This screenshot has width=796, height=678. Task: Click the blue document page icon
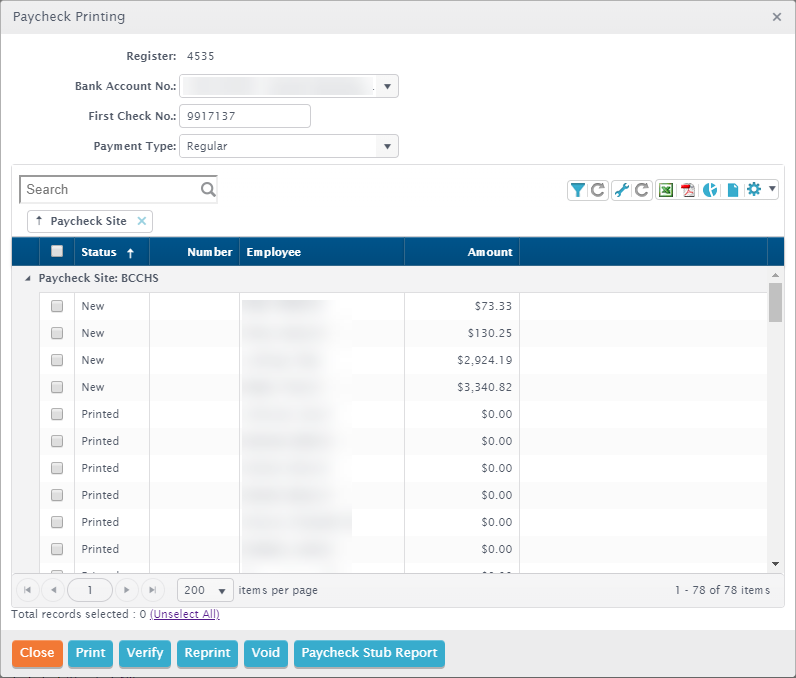click(x=732, y=190)
